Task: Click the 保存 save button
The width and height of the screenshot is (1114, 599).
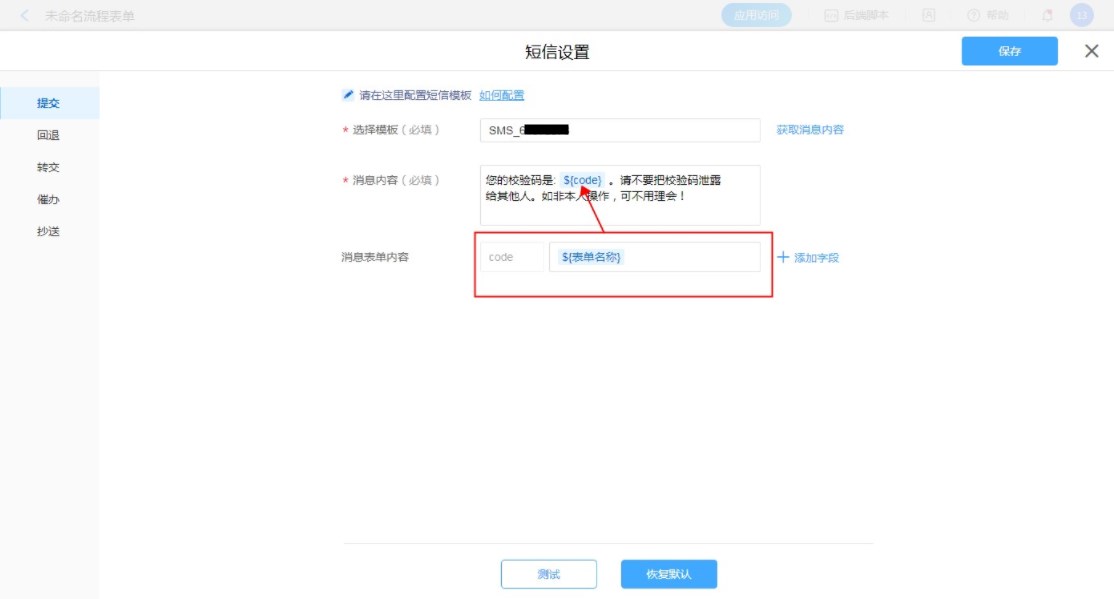Action: 1009,51
